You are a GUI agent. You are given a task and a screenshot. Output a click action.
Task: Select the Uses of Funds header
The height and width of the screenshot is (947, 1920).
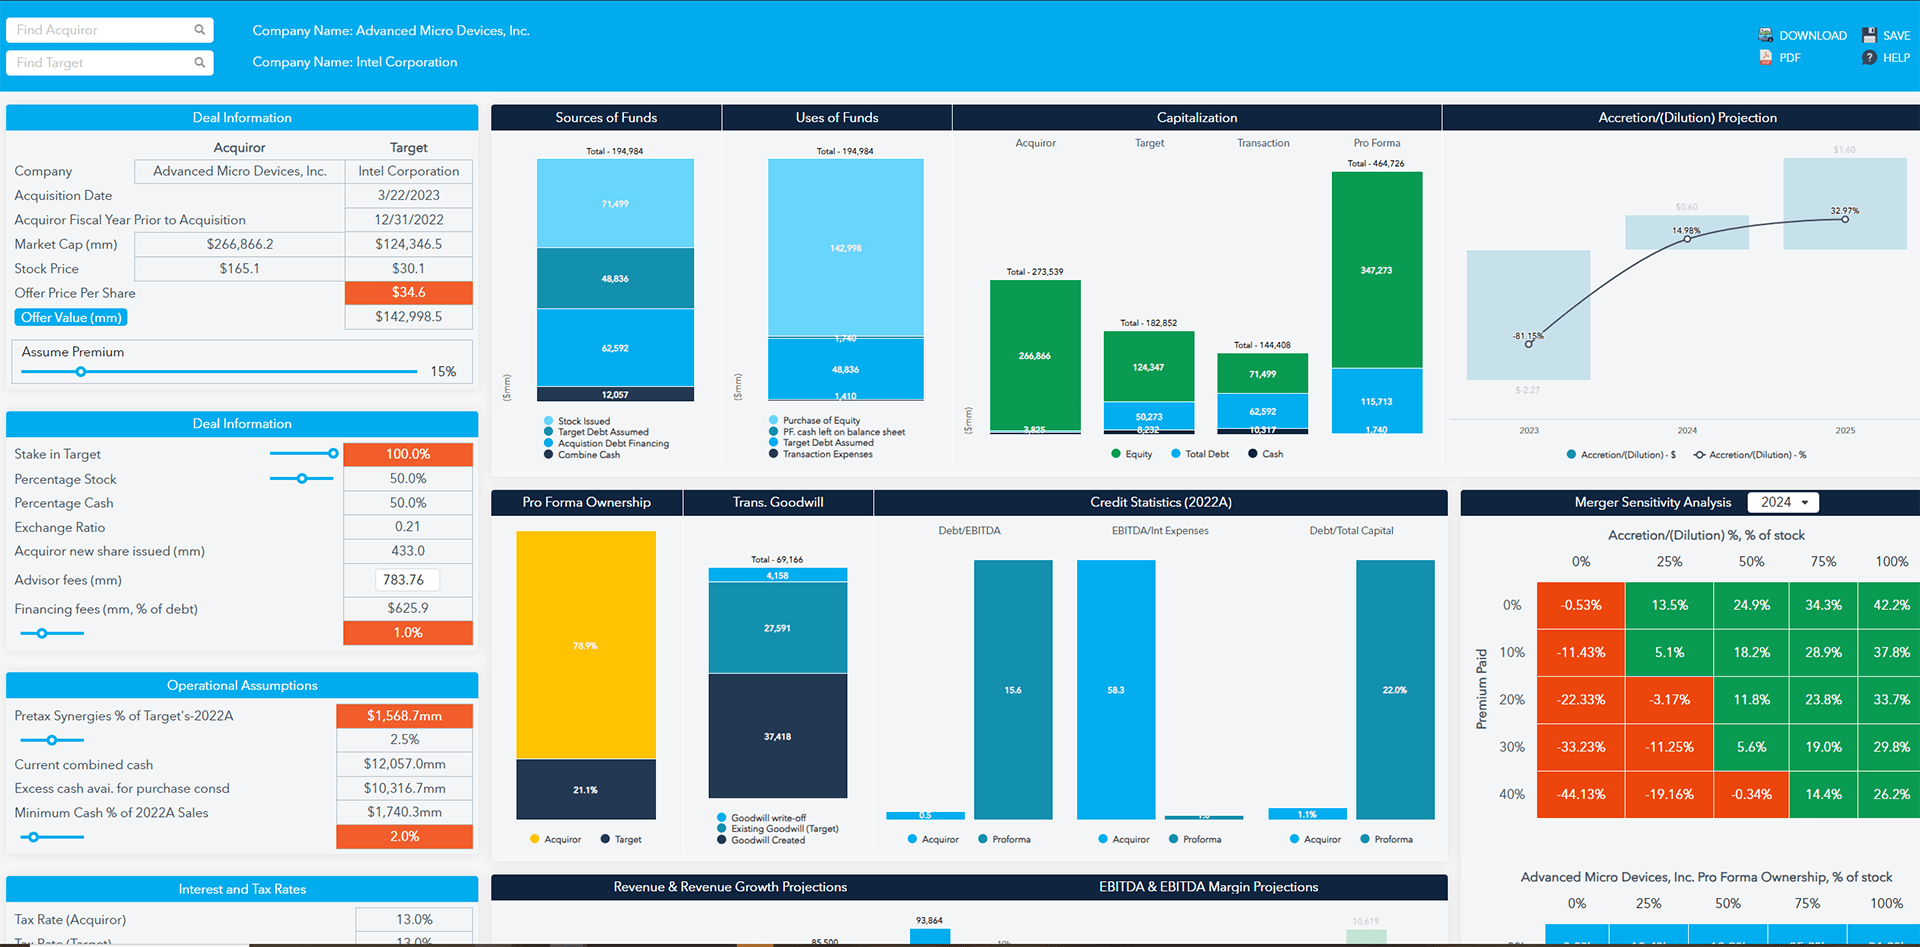[837, 117]
